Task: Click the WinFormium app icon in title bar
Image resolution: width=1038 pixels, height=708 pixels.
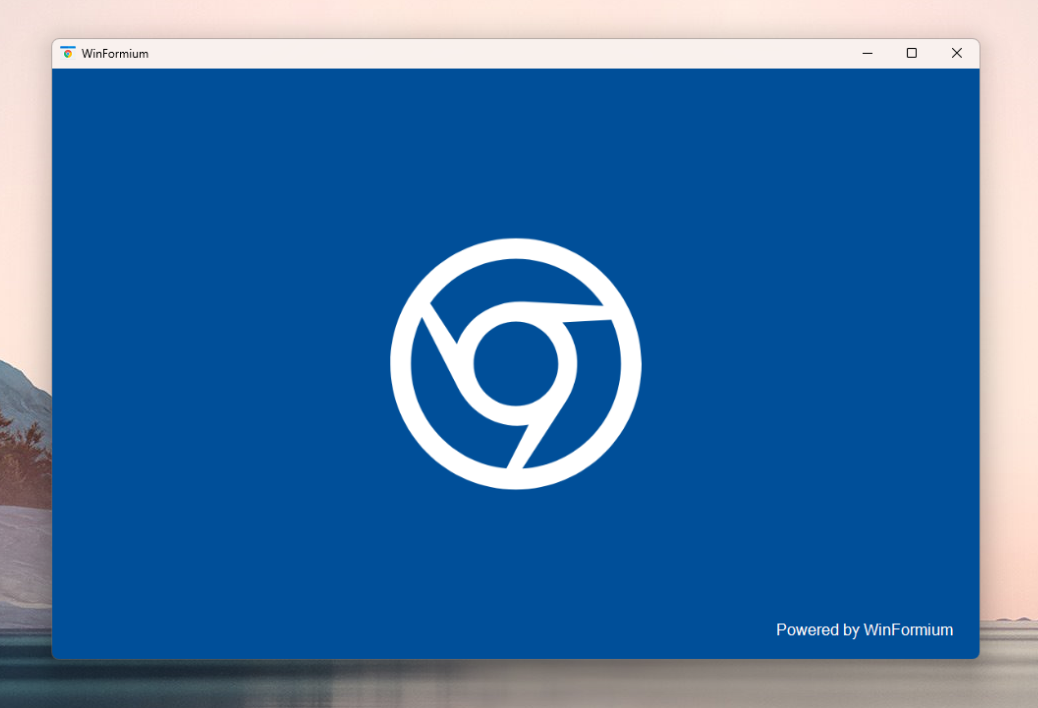Action: coord(68,53)
